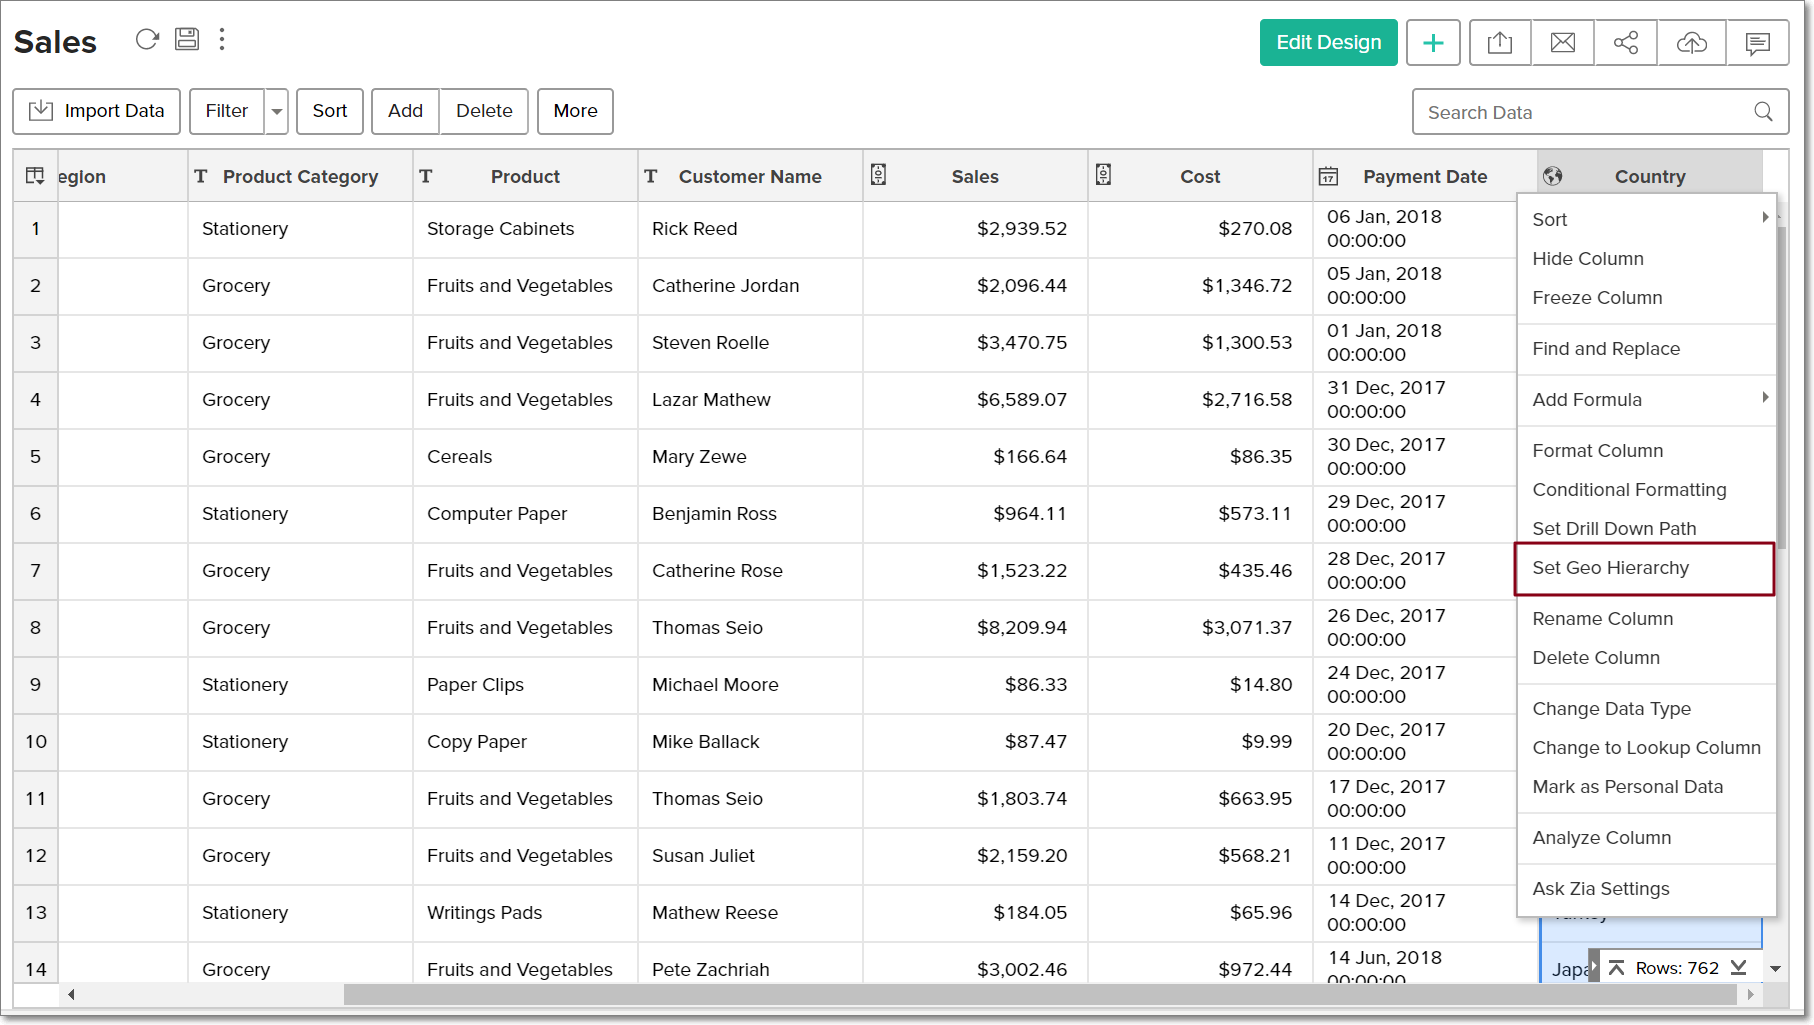Jump to last row arrow icon
The height and width of the screenshot is (1025, 1814).
click(1739, 968)
